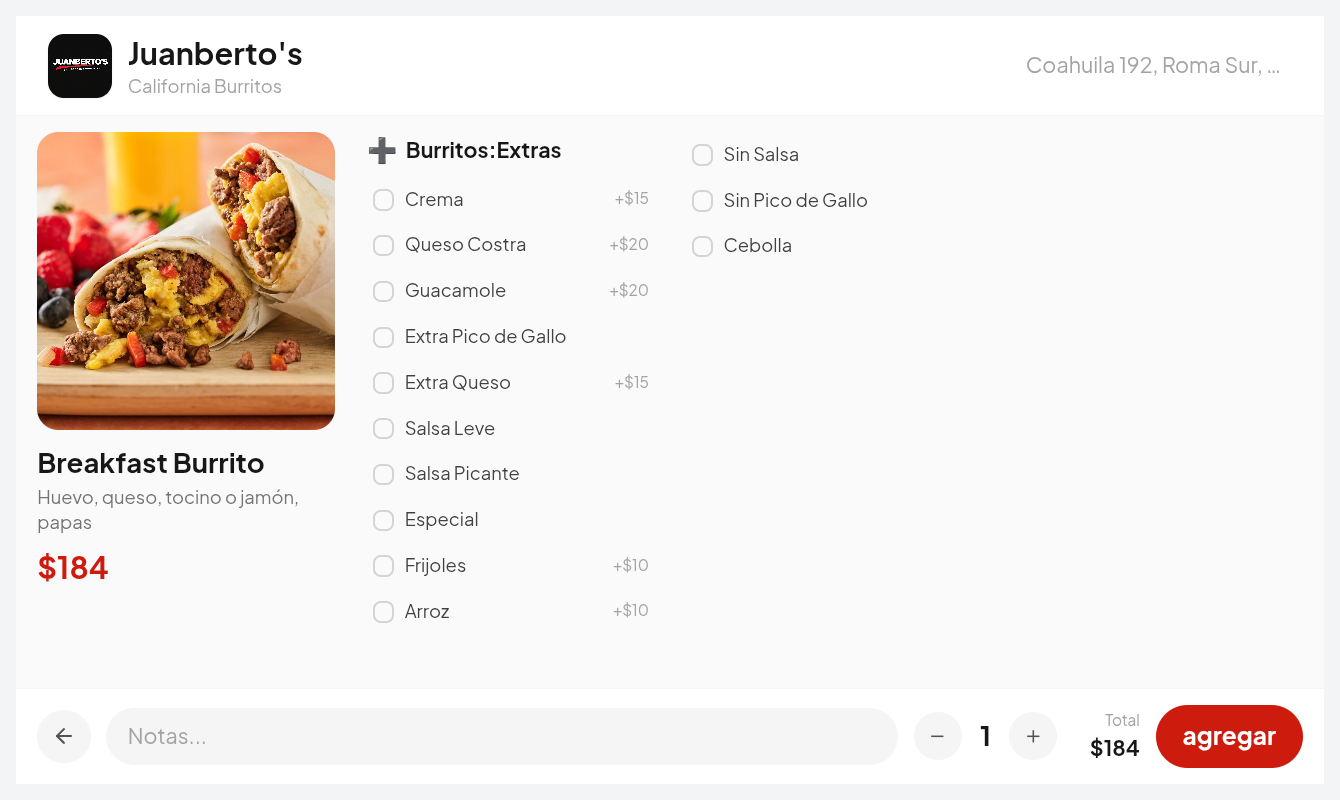
Task: Enable the Guacamole extra
Action: coord(383,291)
